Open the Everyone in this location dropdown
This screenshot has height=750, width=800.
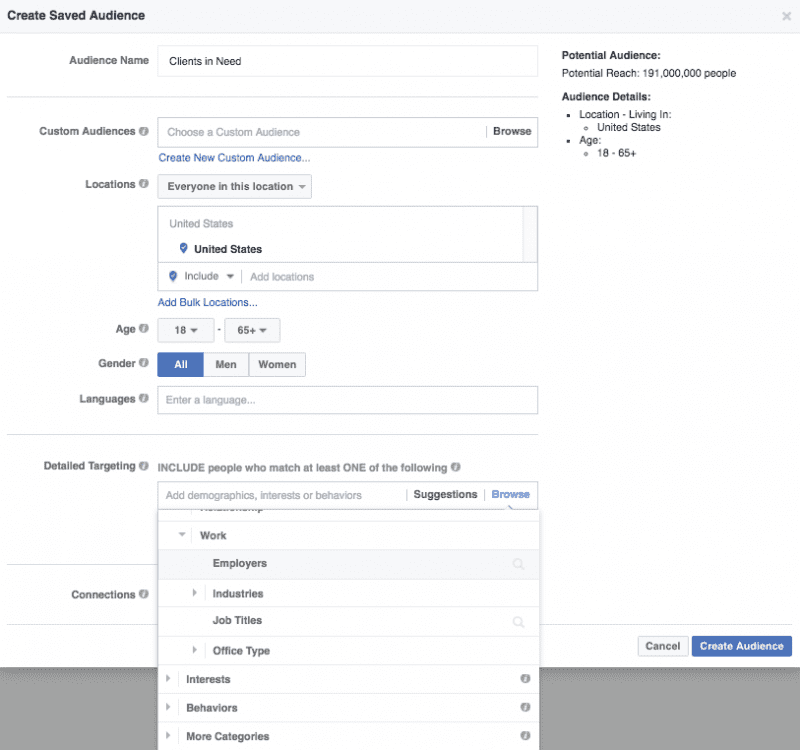click(235, 187)
